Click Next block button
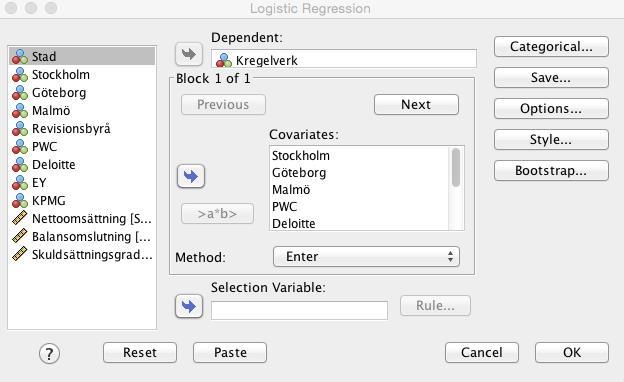This screenshot has width=624, height=382. point(416,105)
